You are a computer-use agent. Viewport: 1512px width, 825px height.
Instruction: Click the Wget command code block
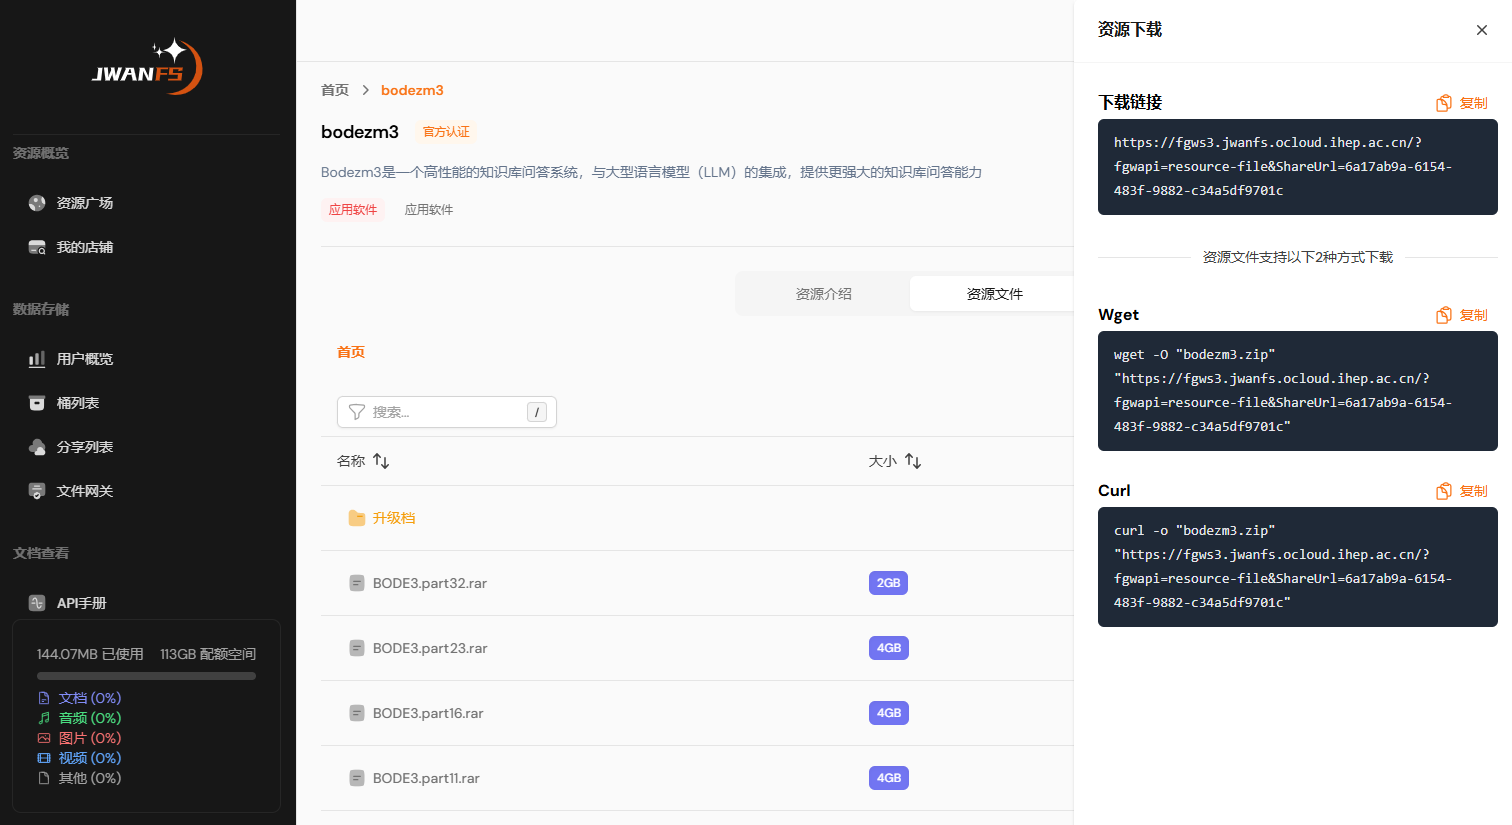[1298, 391]
